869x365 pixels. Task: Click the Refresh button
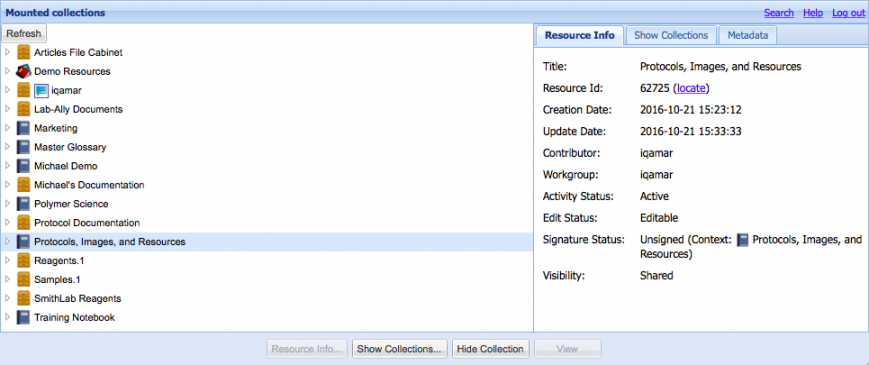tap(24, 33)
